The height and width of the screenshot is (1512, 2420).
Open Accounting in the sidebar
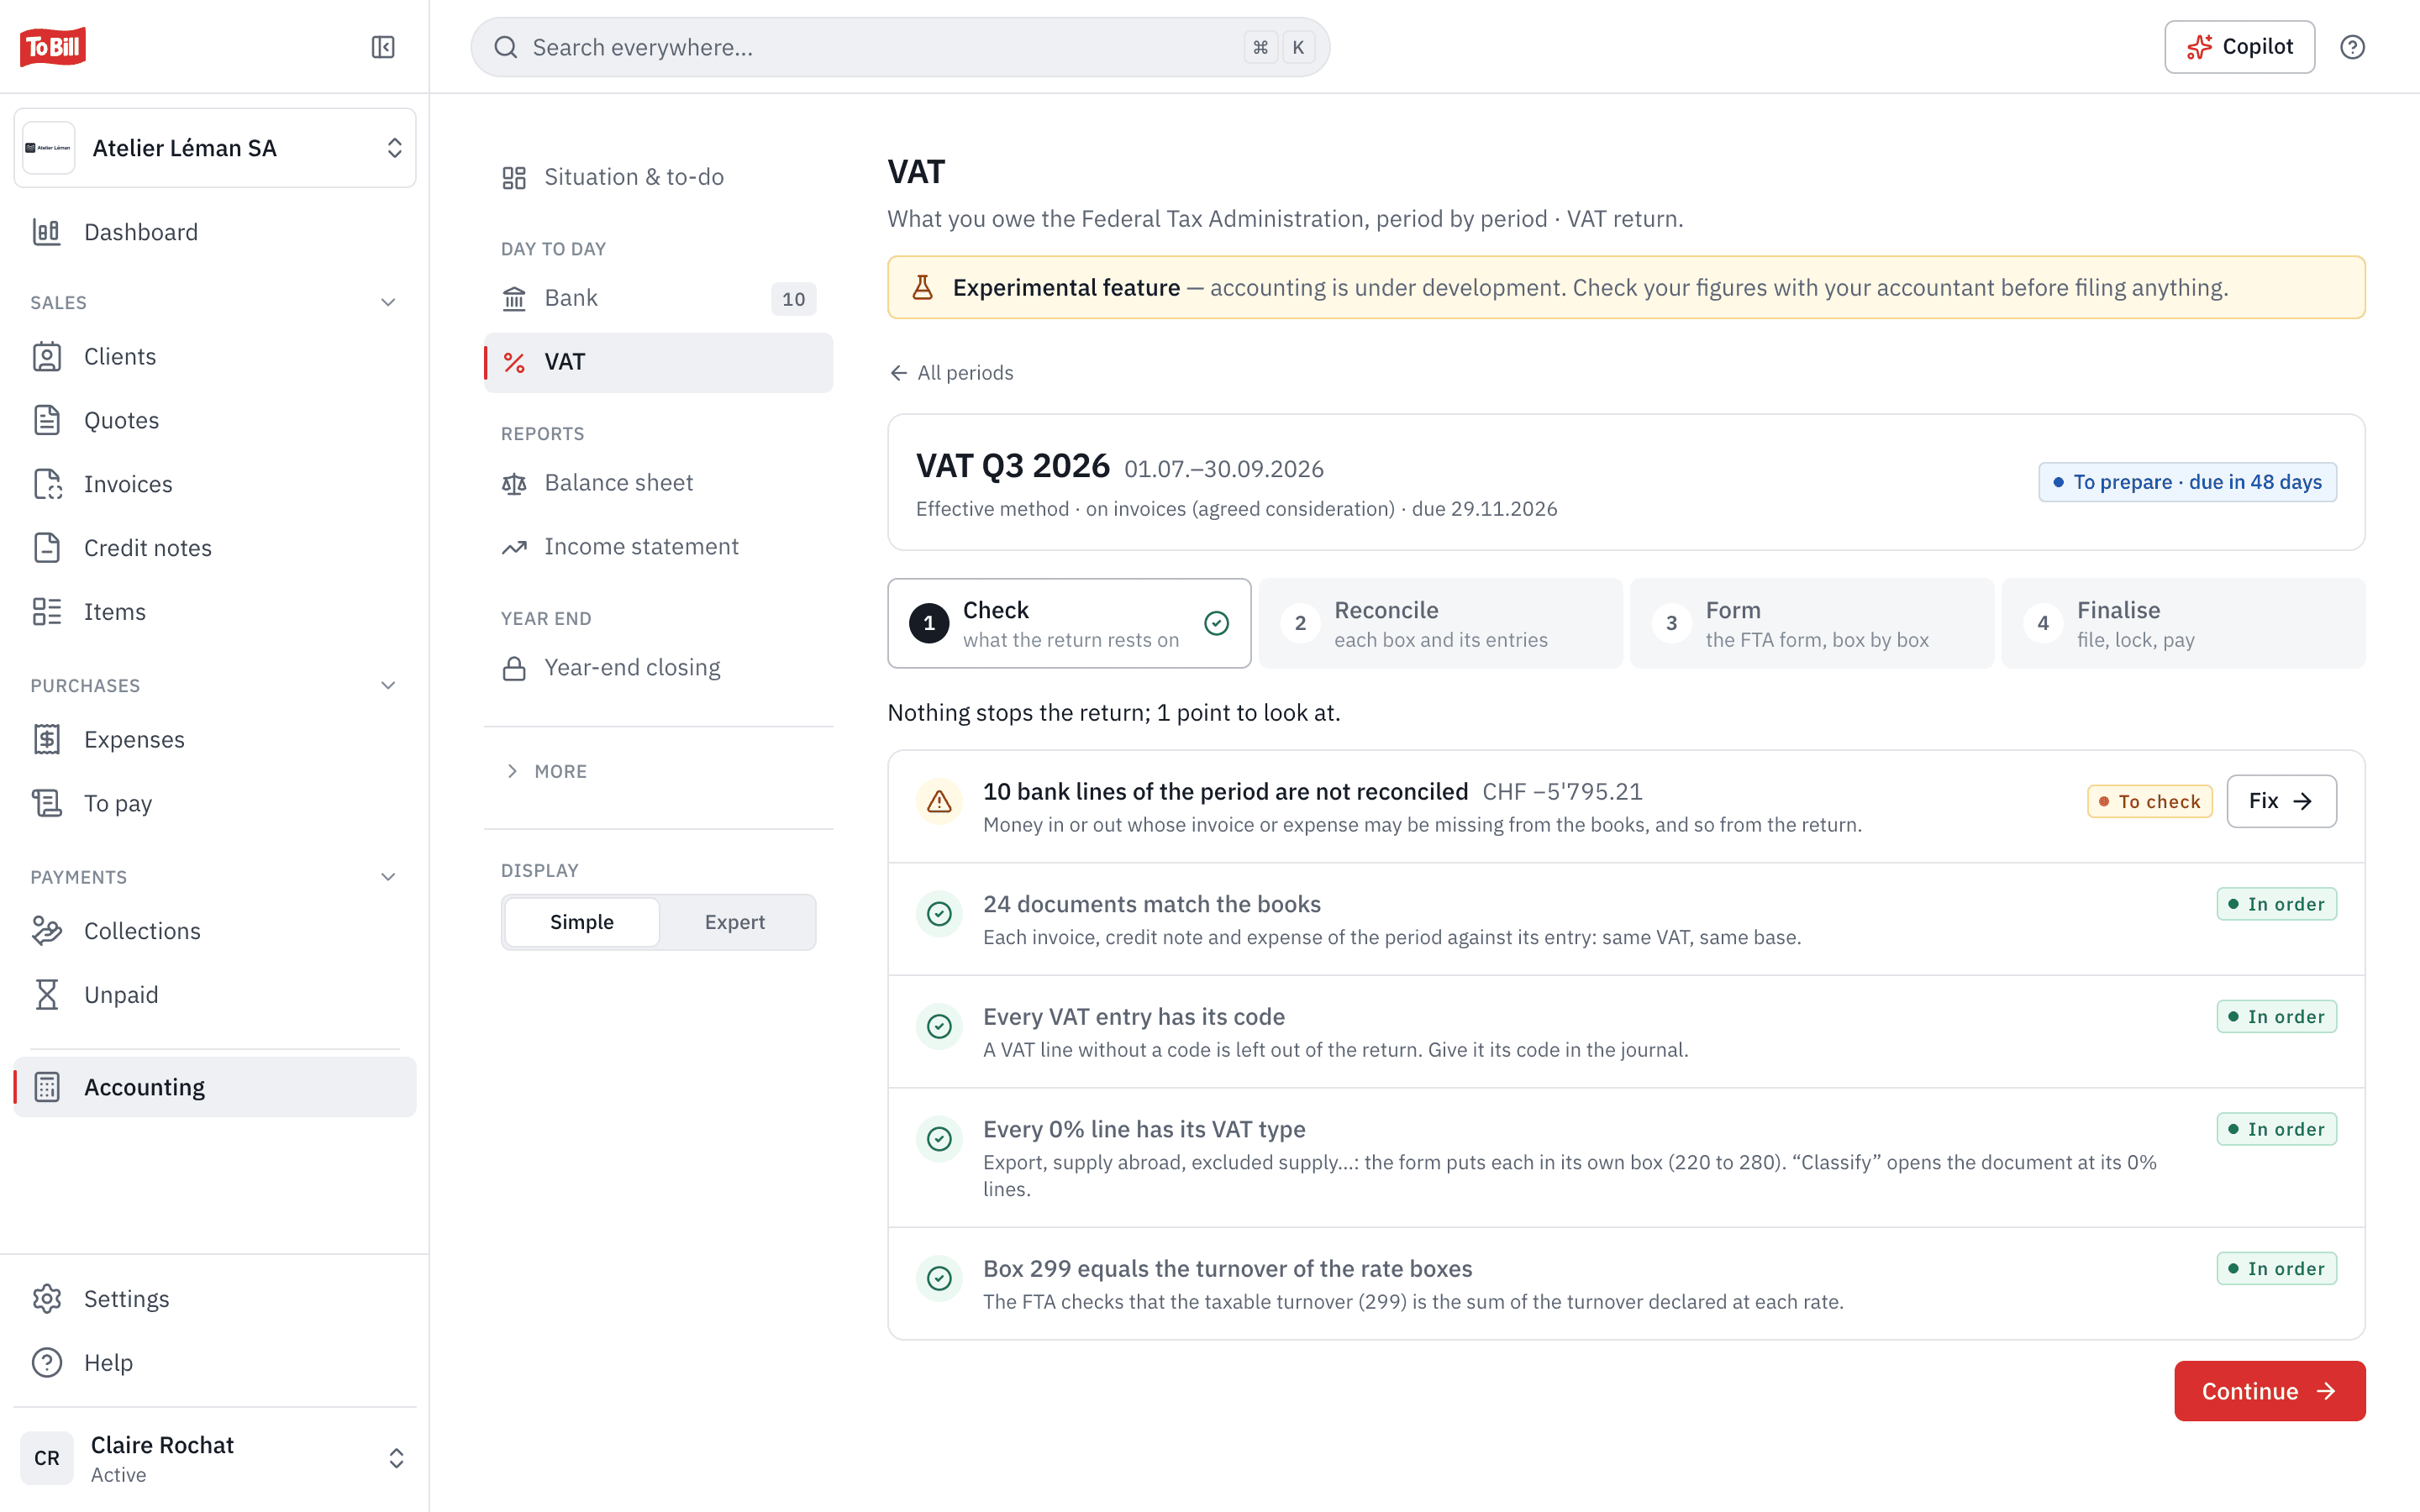point(215,1087)
